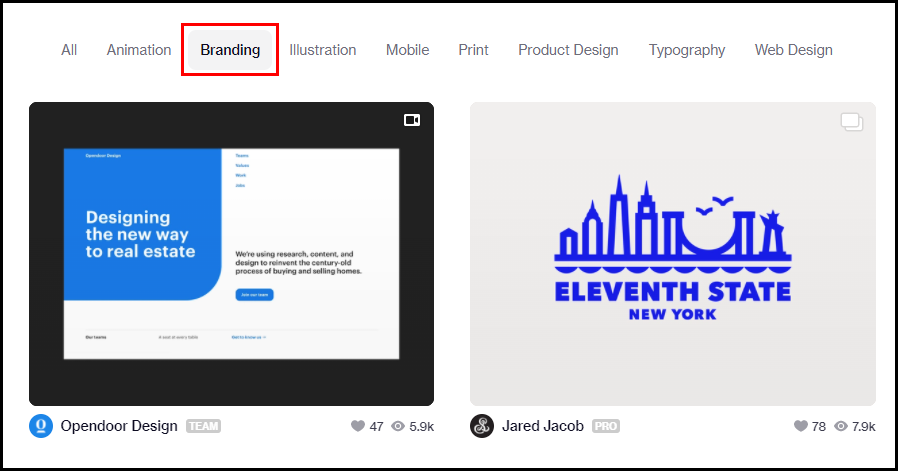Like the Opendoor Design shot
Screen dimensions: 898x471
pyautogui.click(x=358, y=426)
